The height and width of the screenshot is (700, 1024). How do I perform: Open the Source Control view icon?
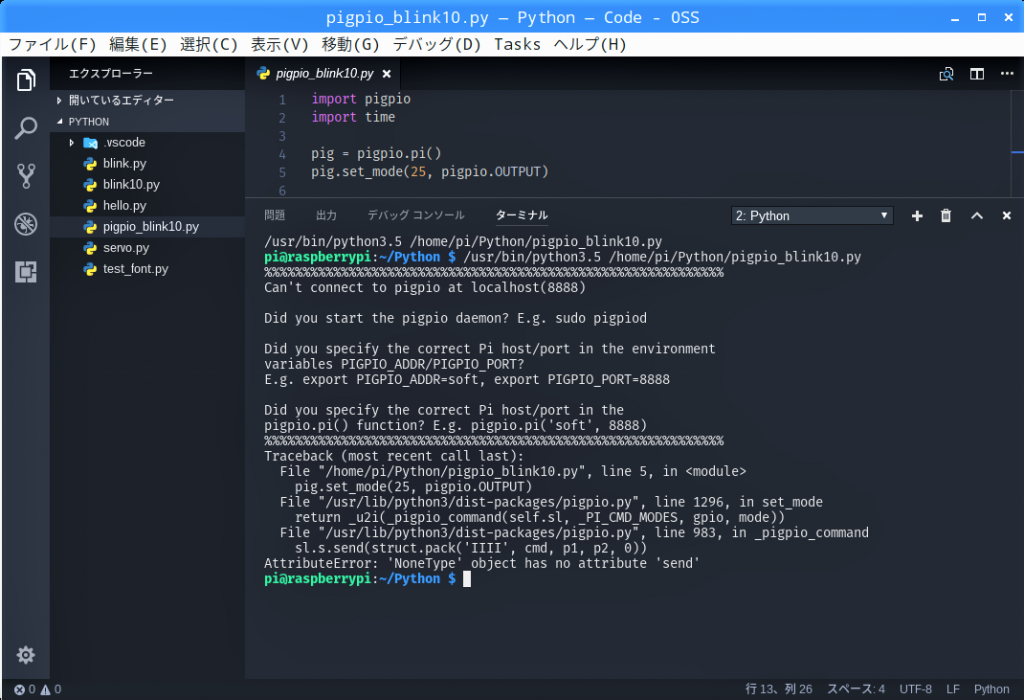[25, 176]
